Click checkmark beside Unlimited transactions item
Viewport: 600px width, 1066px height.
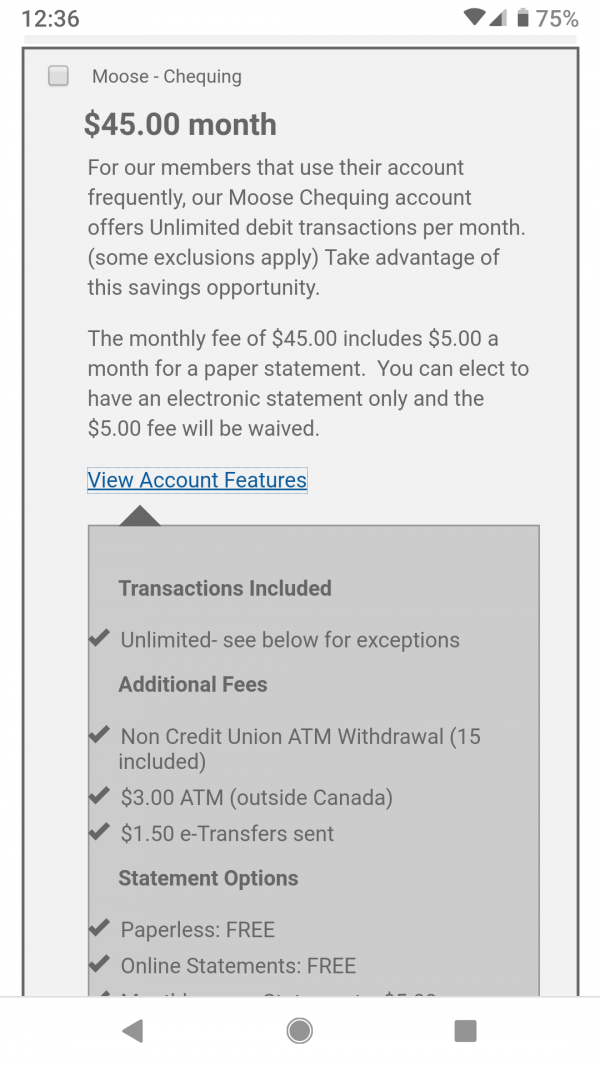pyautogui.click(x=99, y=639)
